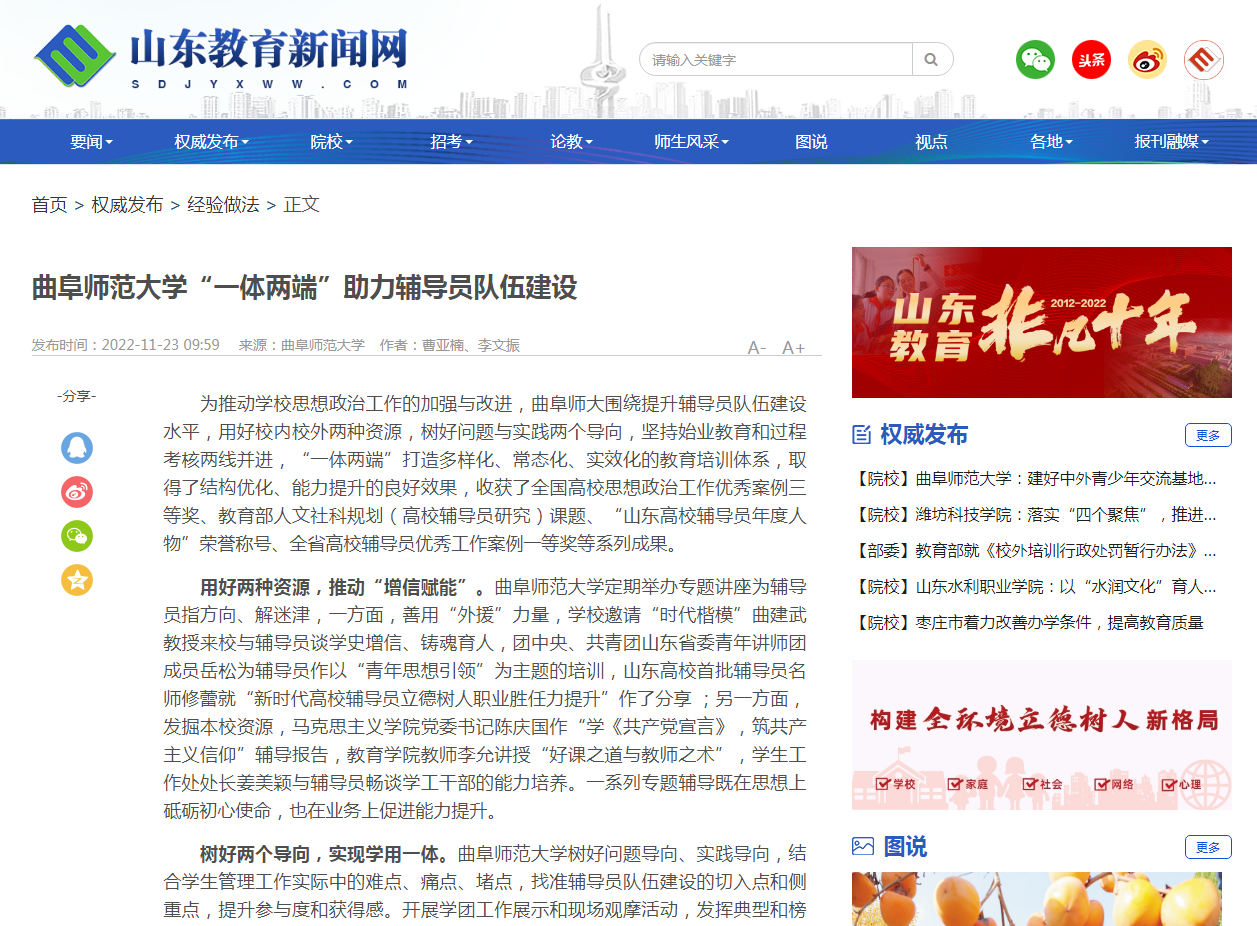Click 更多 button beside 权威发布 heading
The height and width of the screenshot is (926, 1257).
pos(1208,435)
